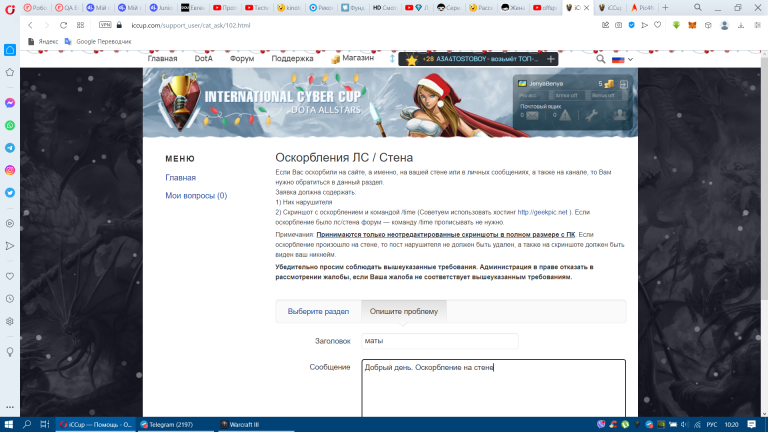
Task: Open history clock in the sidebar
Action: [10, 299]
